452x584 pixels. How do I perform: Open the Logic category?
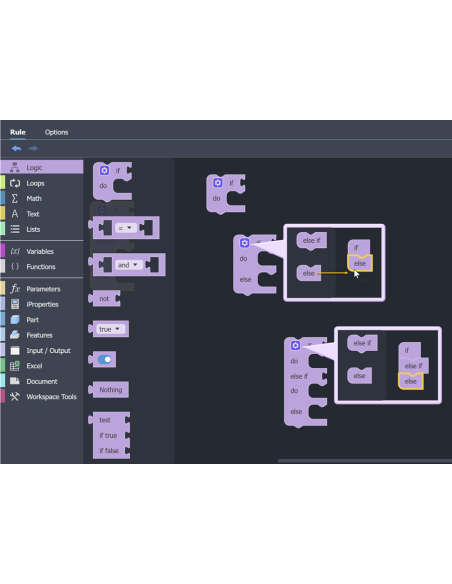point(42,168)
